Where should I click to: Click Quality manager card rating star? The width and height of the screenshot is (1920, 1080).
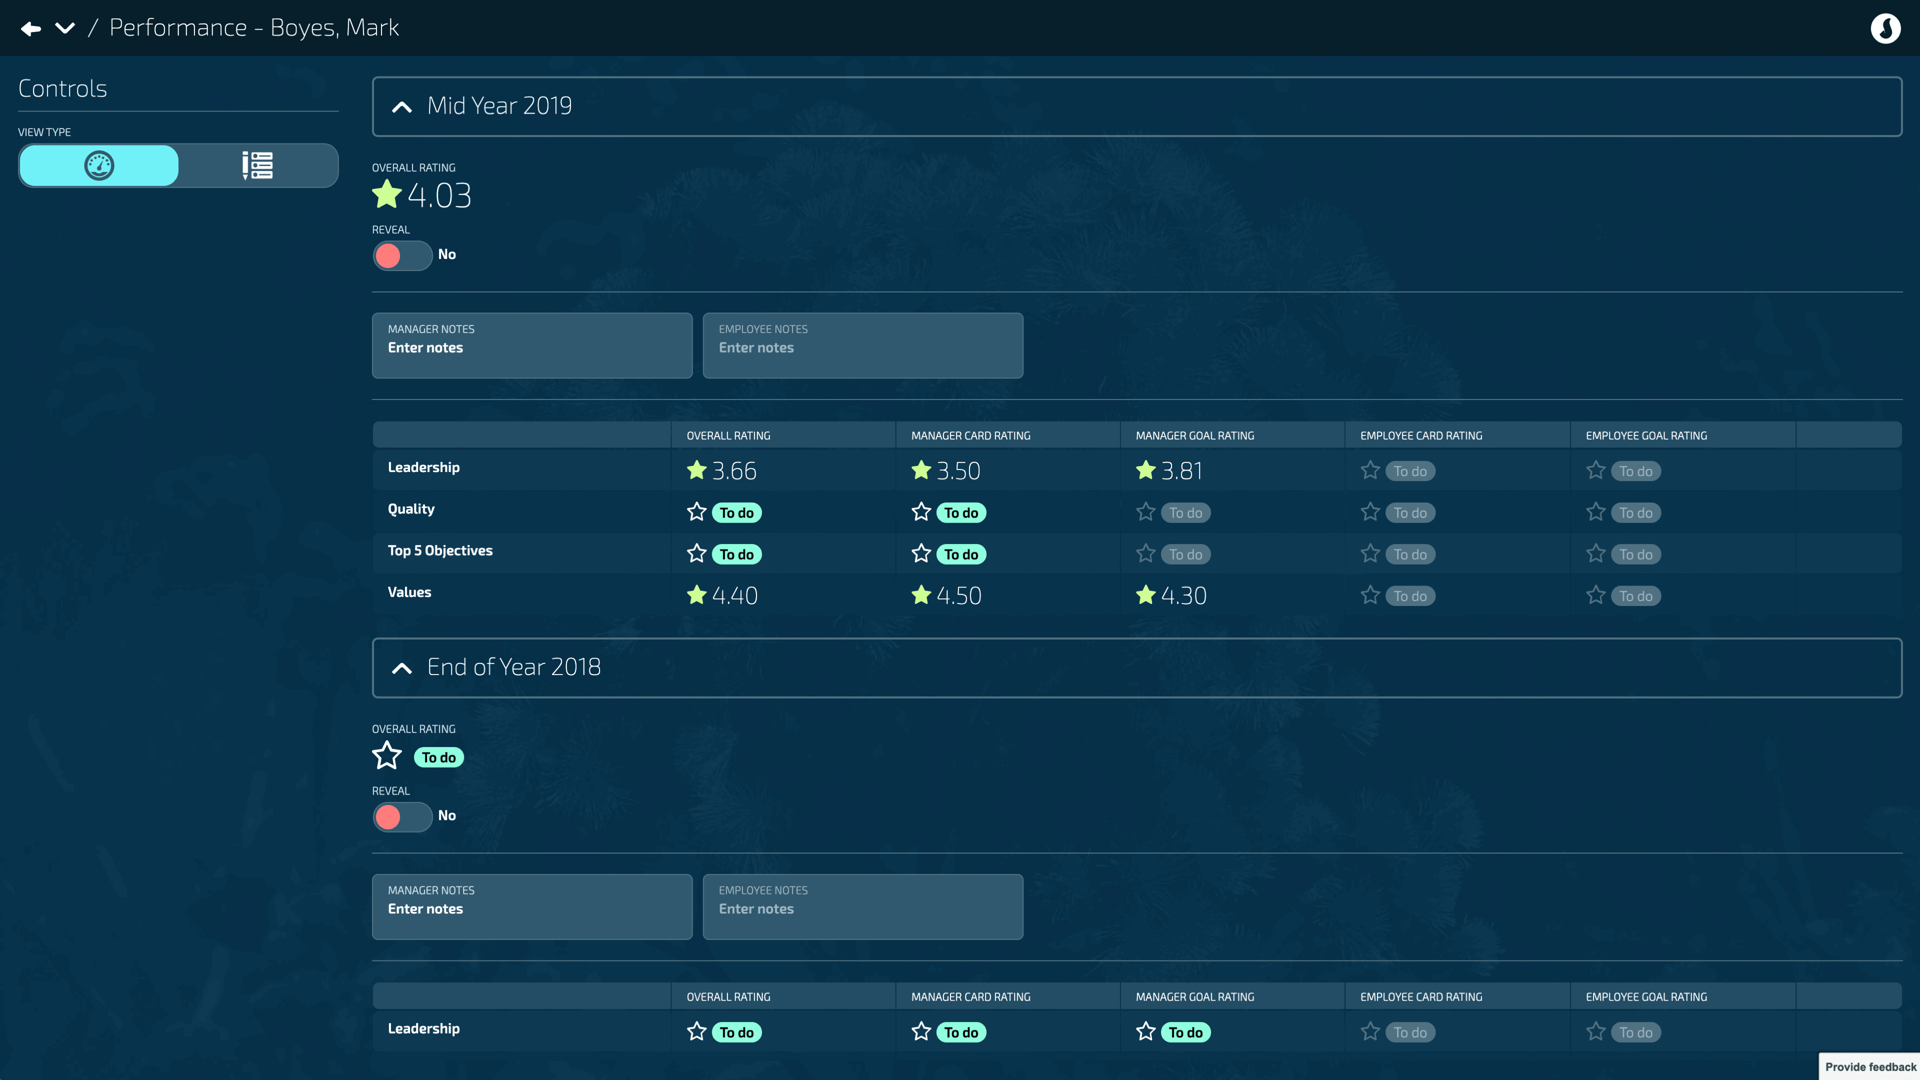click(x=921, y=512)
